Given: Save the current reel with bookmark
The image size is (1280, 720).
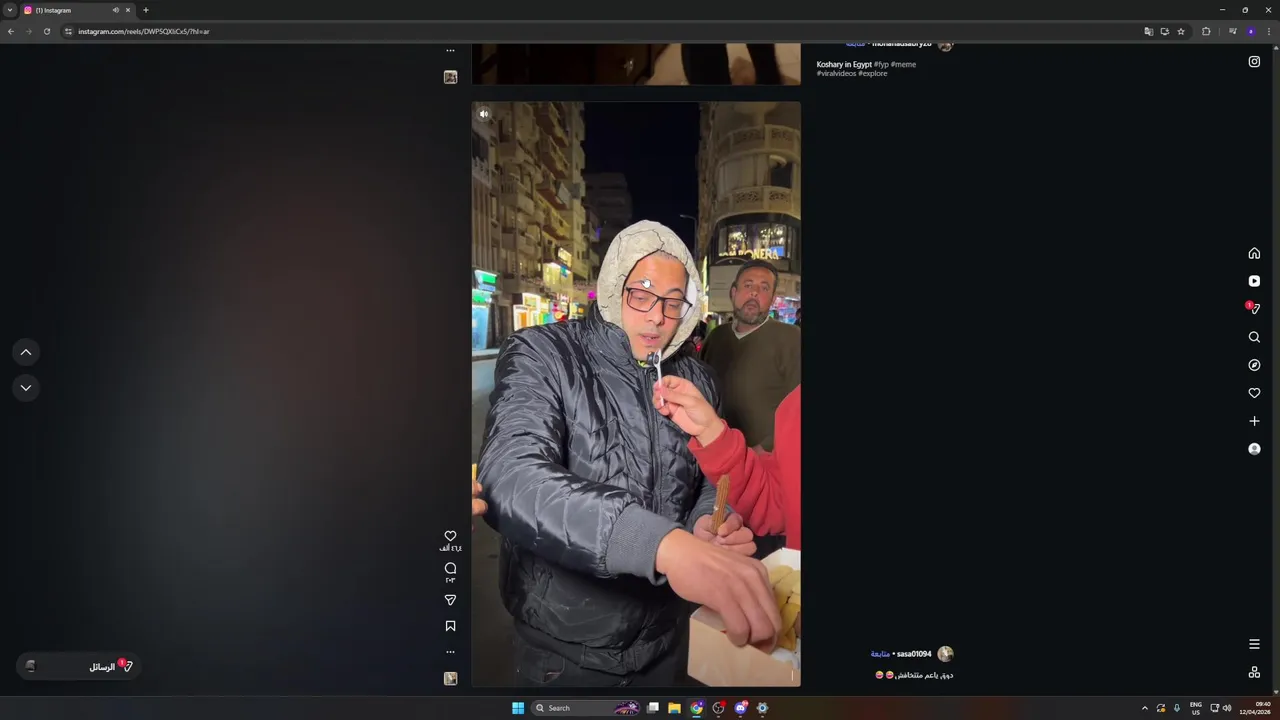Looking at the screenshot, I should [x=450, y=626].
